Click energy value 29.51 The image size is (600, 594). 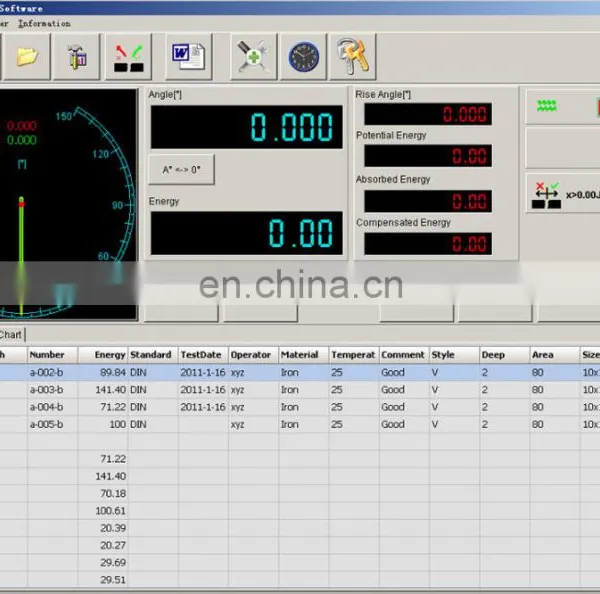(113, 579)
